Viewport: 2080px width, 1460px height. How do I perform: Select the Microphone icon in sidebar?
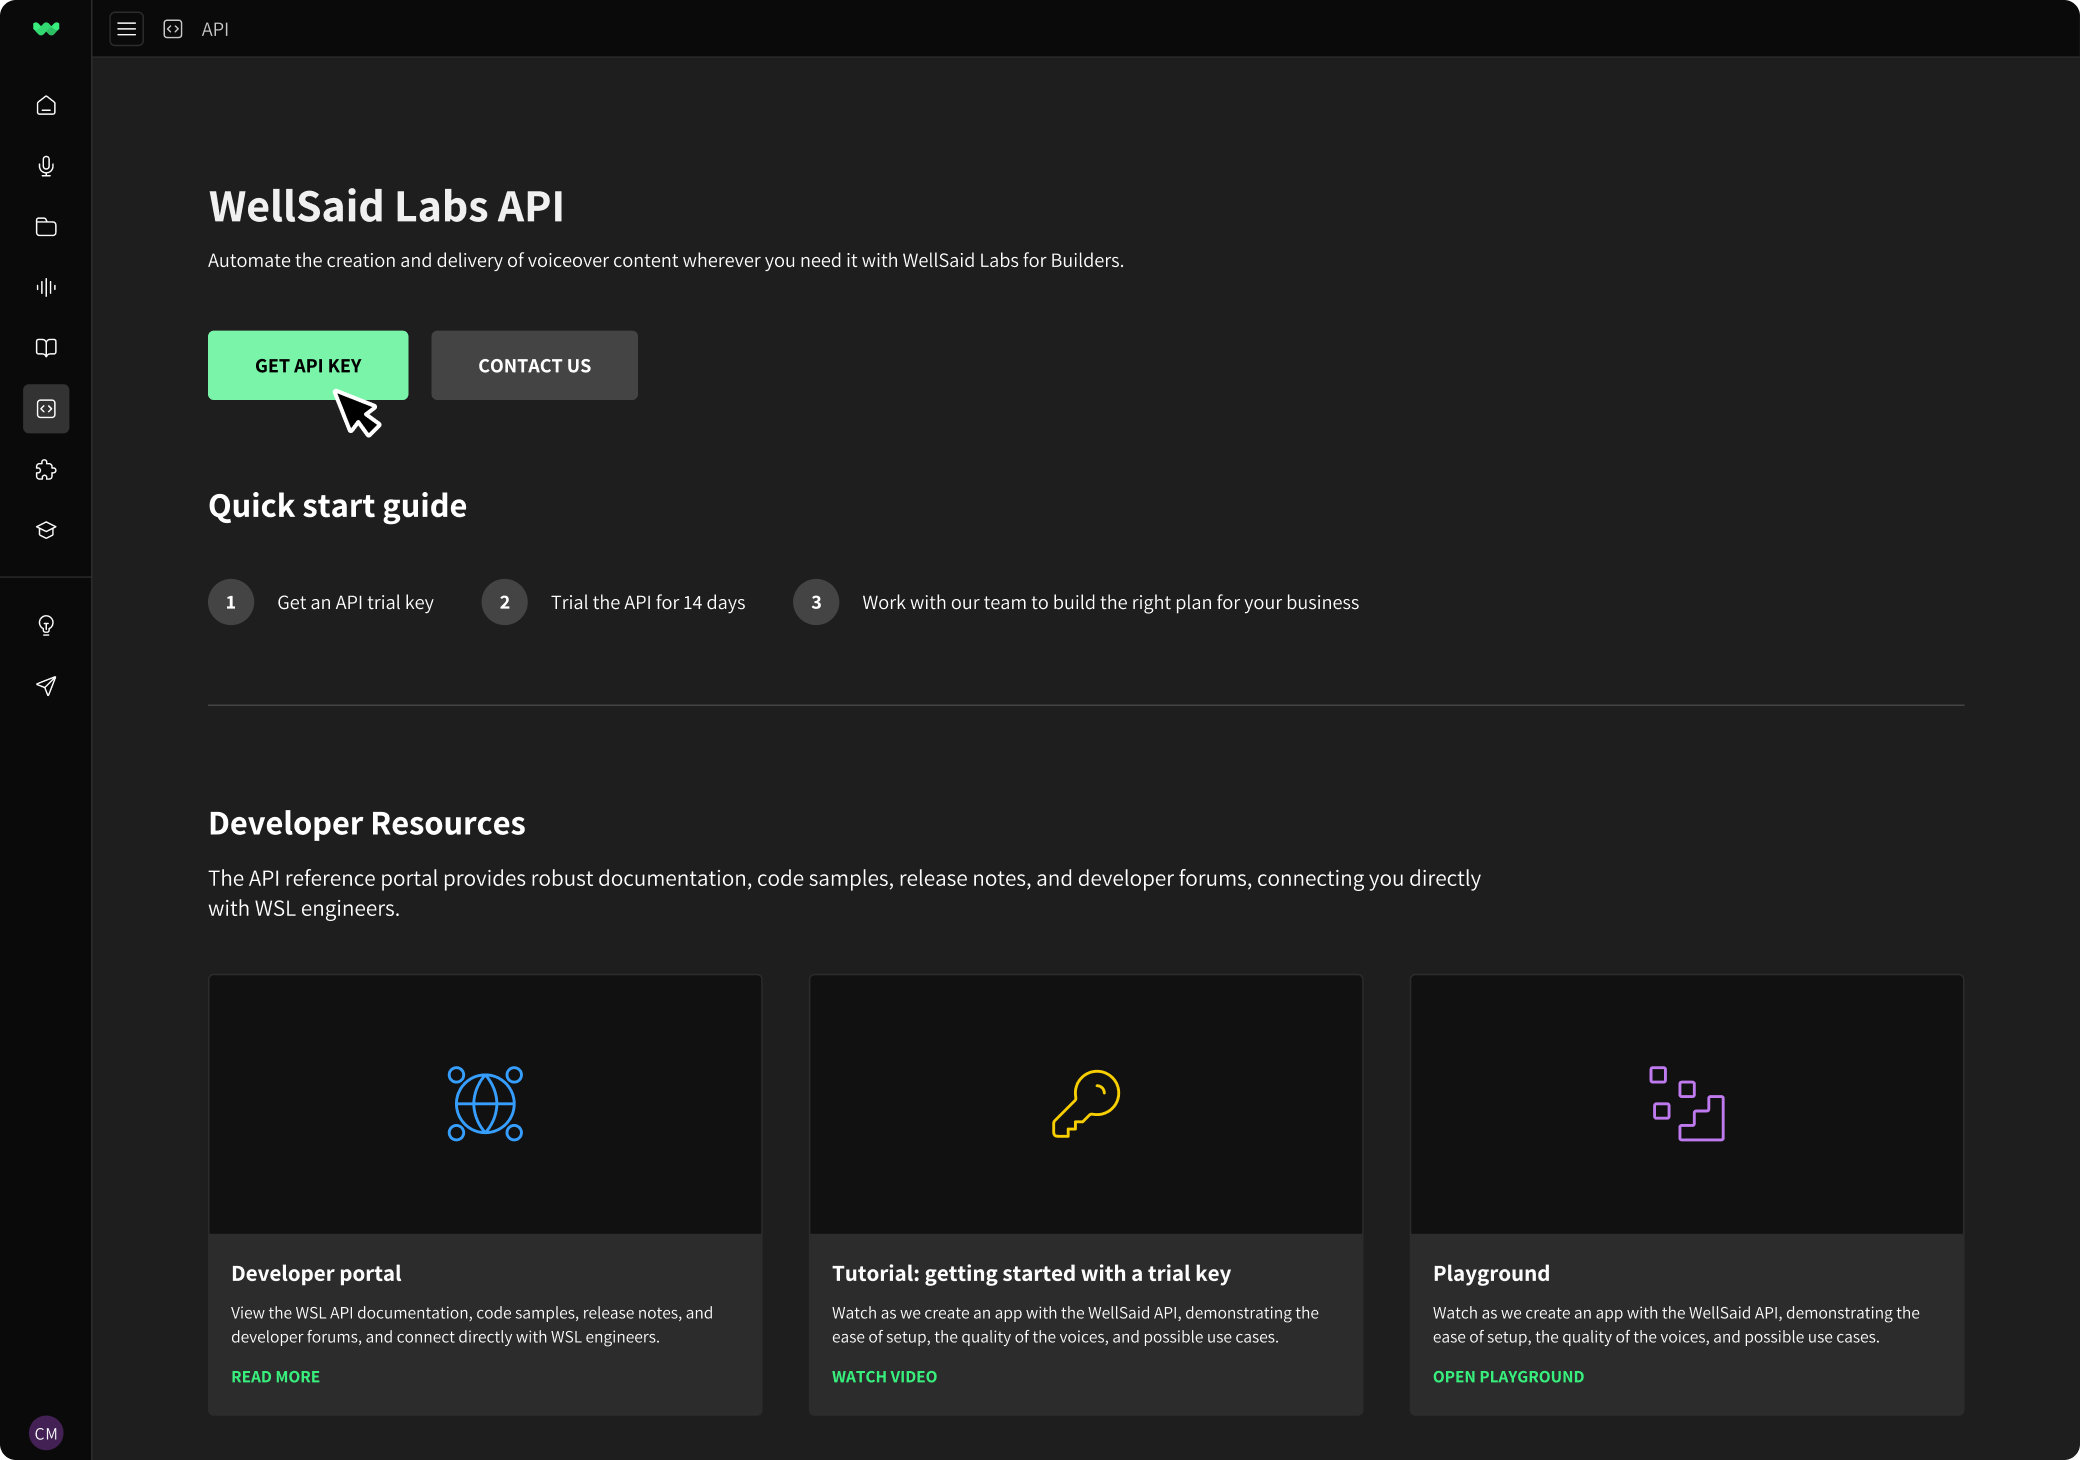coord(46,166)
